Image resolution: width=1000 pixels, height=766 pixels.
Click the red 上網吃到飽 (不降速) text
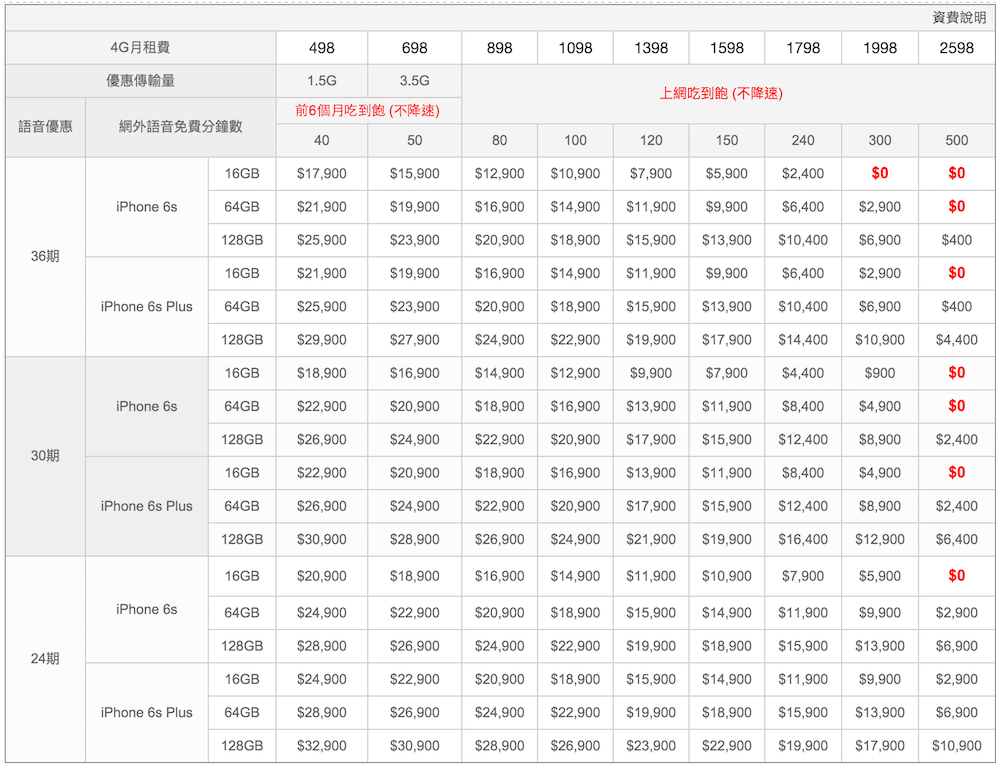pos(721,93)
